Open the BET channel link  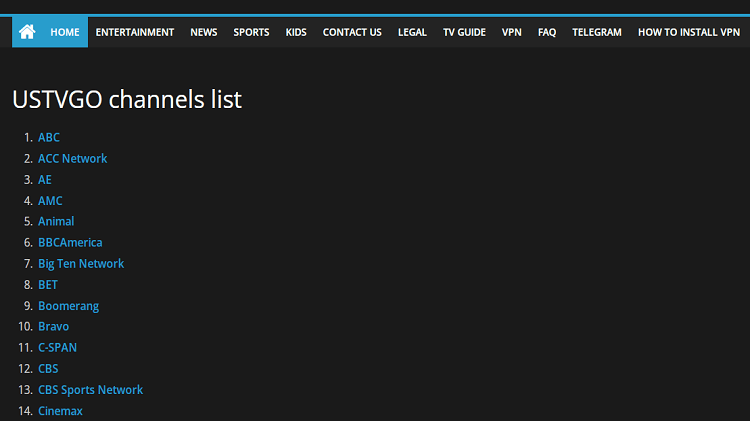pos(48,285)
